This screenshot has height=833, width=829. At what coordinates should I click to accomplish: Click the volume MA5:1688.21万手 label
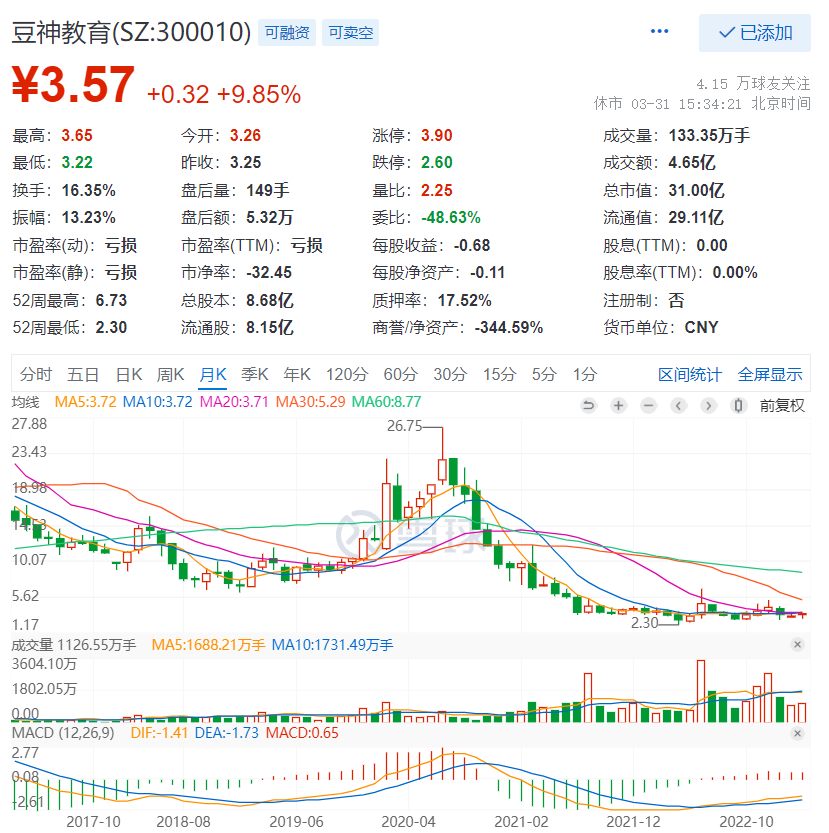[x=208, y=645]
